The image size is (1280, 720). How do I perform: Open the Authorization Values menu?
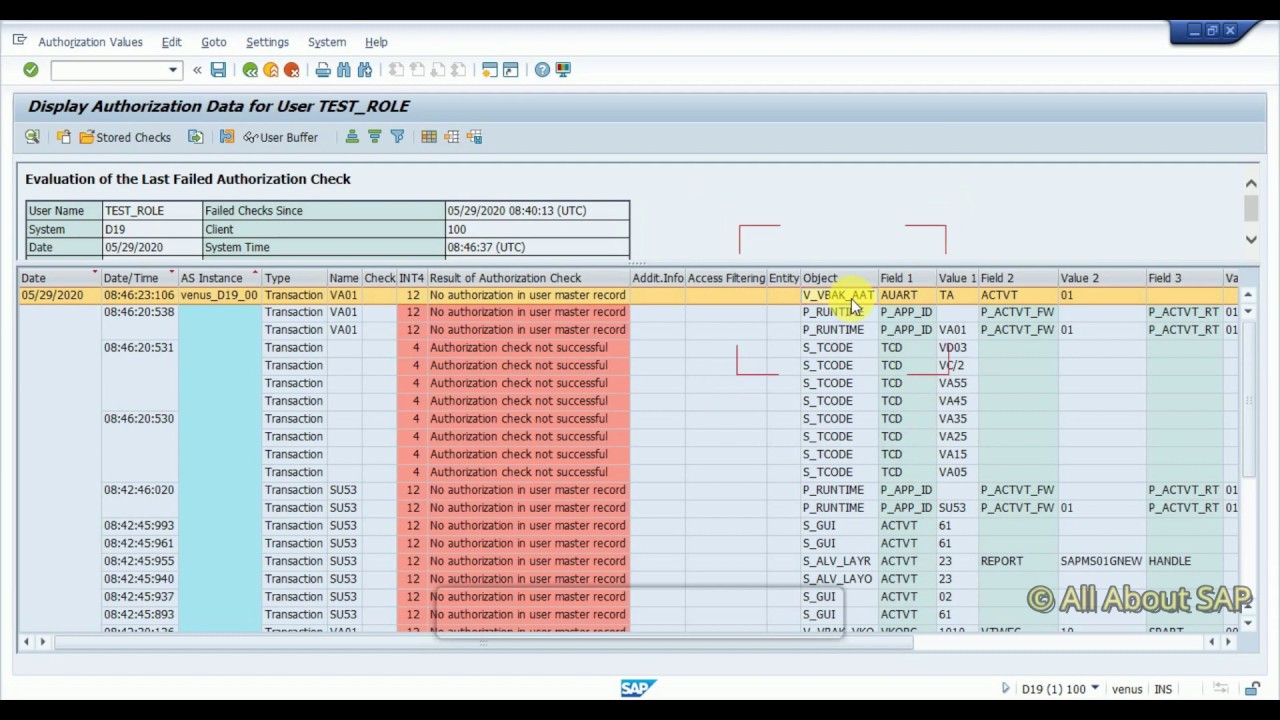pyautogui.click(x=90, y=42)
